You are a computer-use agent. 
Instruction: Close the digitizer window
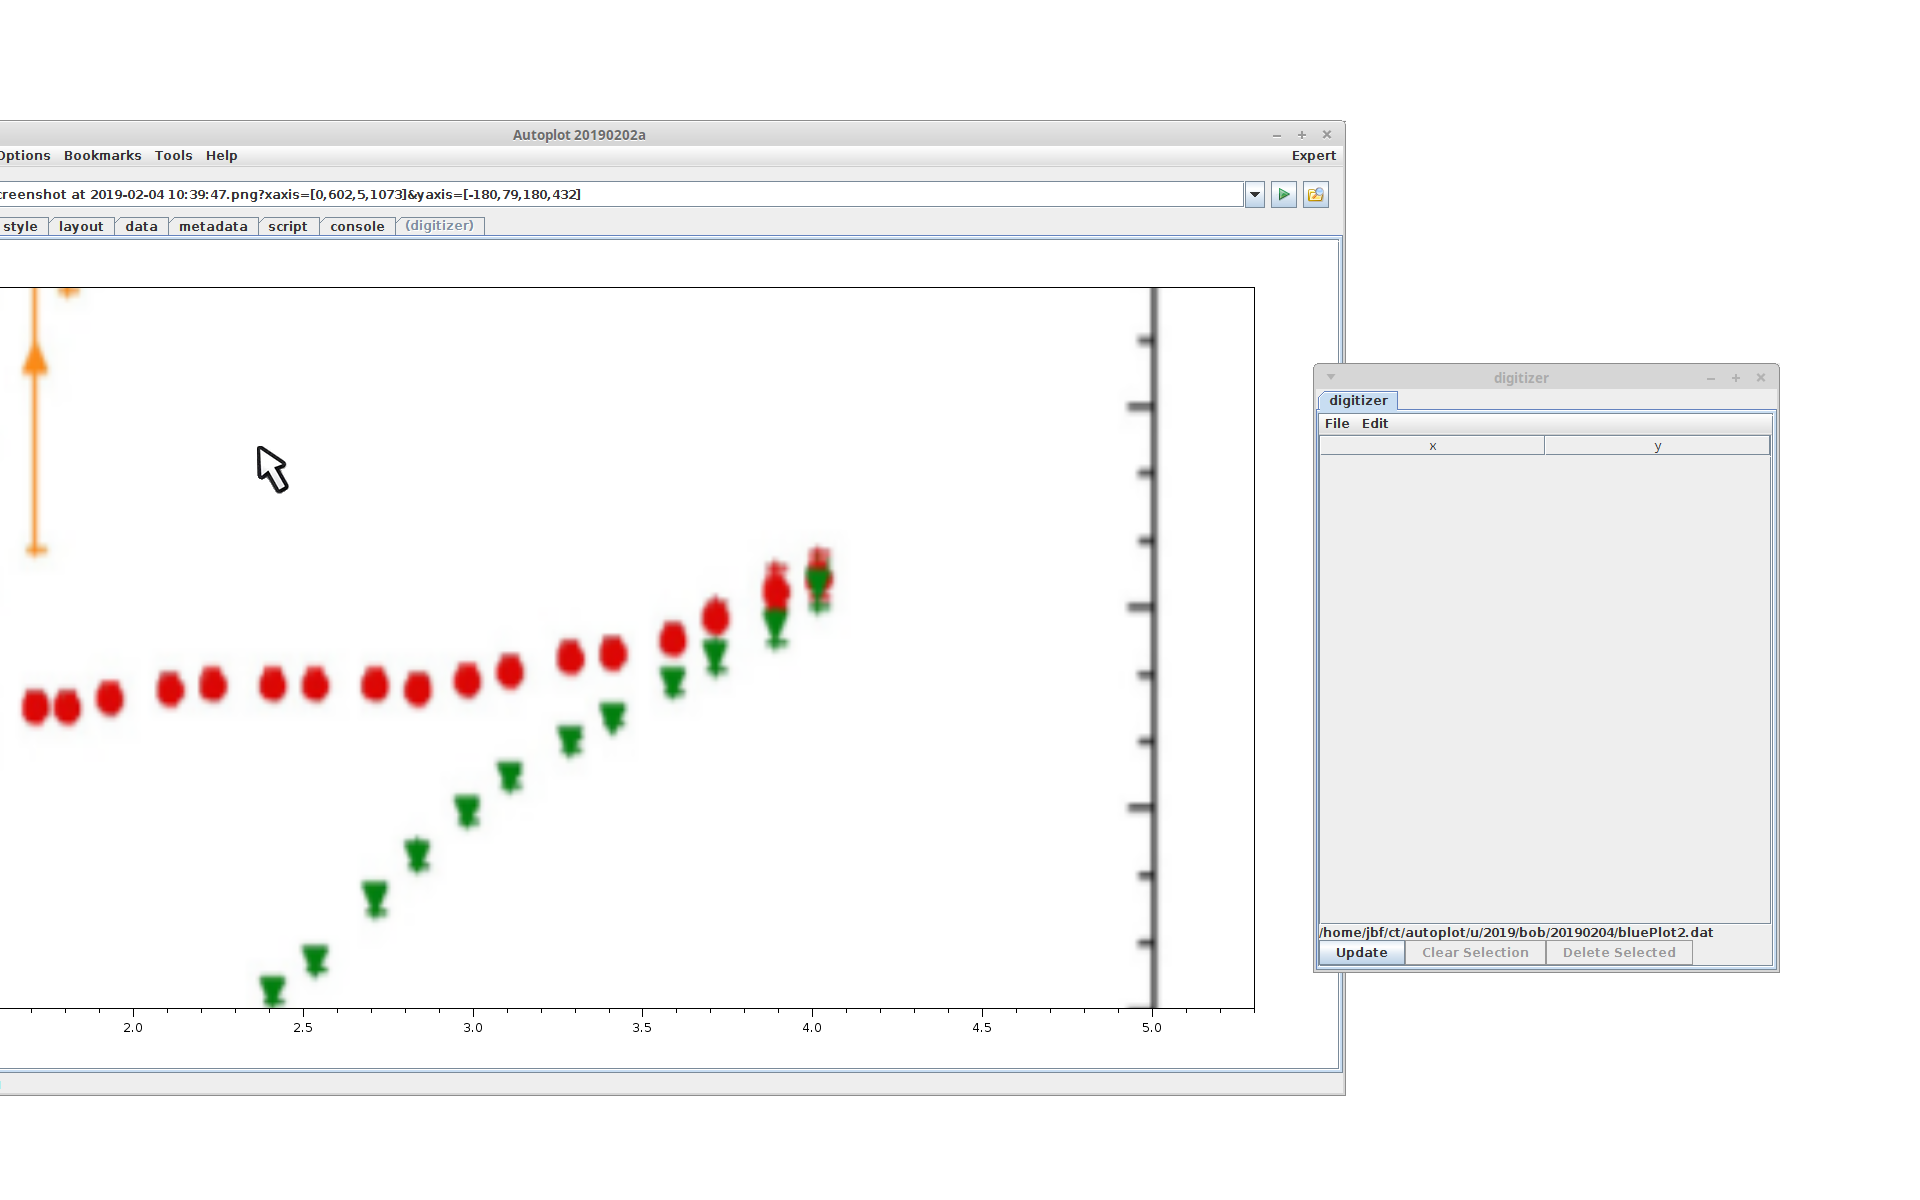(x=1761, y=378)
